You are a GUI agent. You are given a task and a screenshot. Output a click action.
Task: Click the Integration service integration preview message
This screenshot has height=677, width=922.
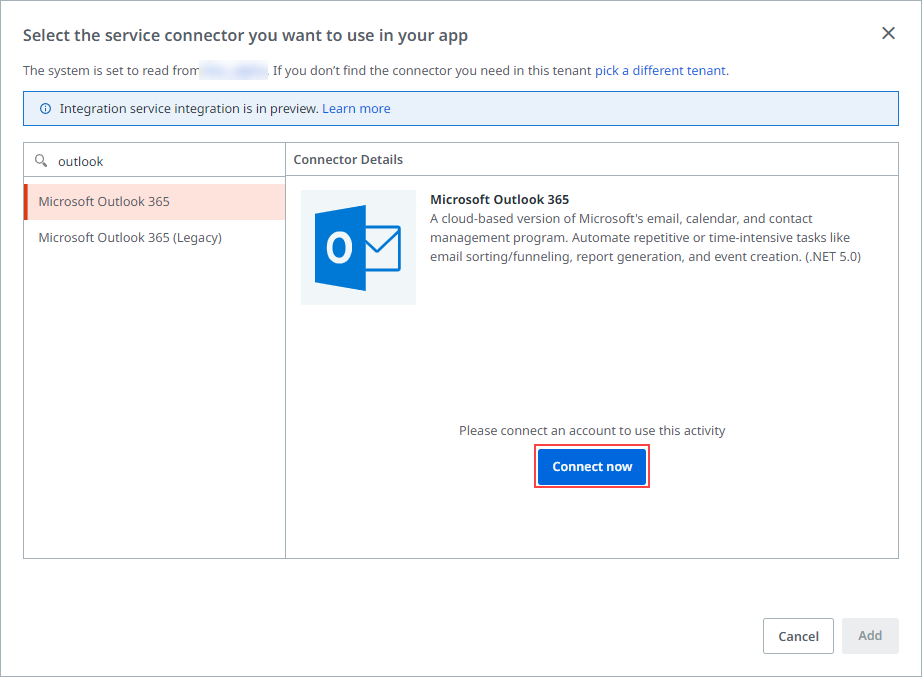[189, 109]
